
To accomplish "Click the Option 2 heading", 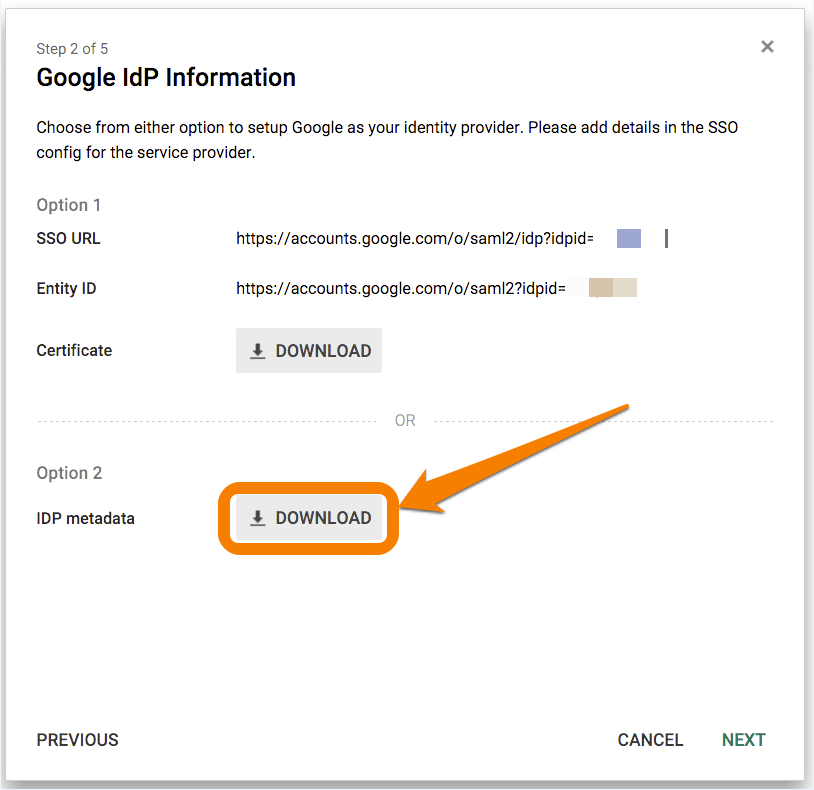I will pyautogui.click(x=69, y=473).
